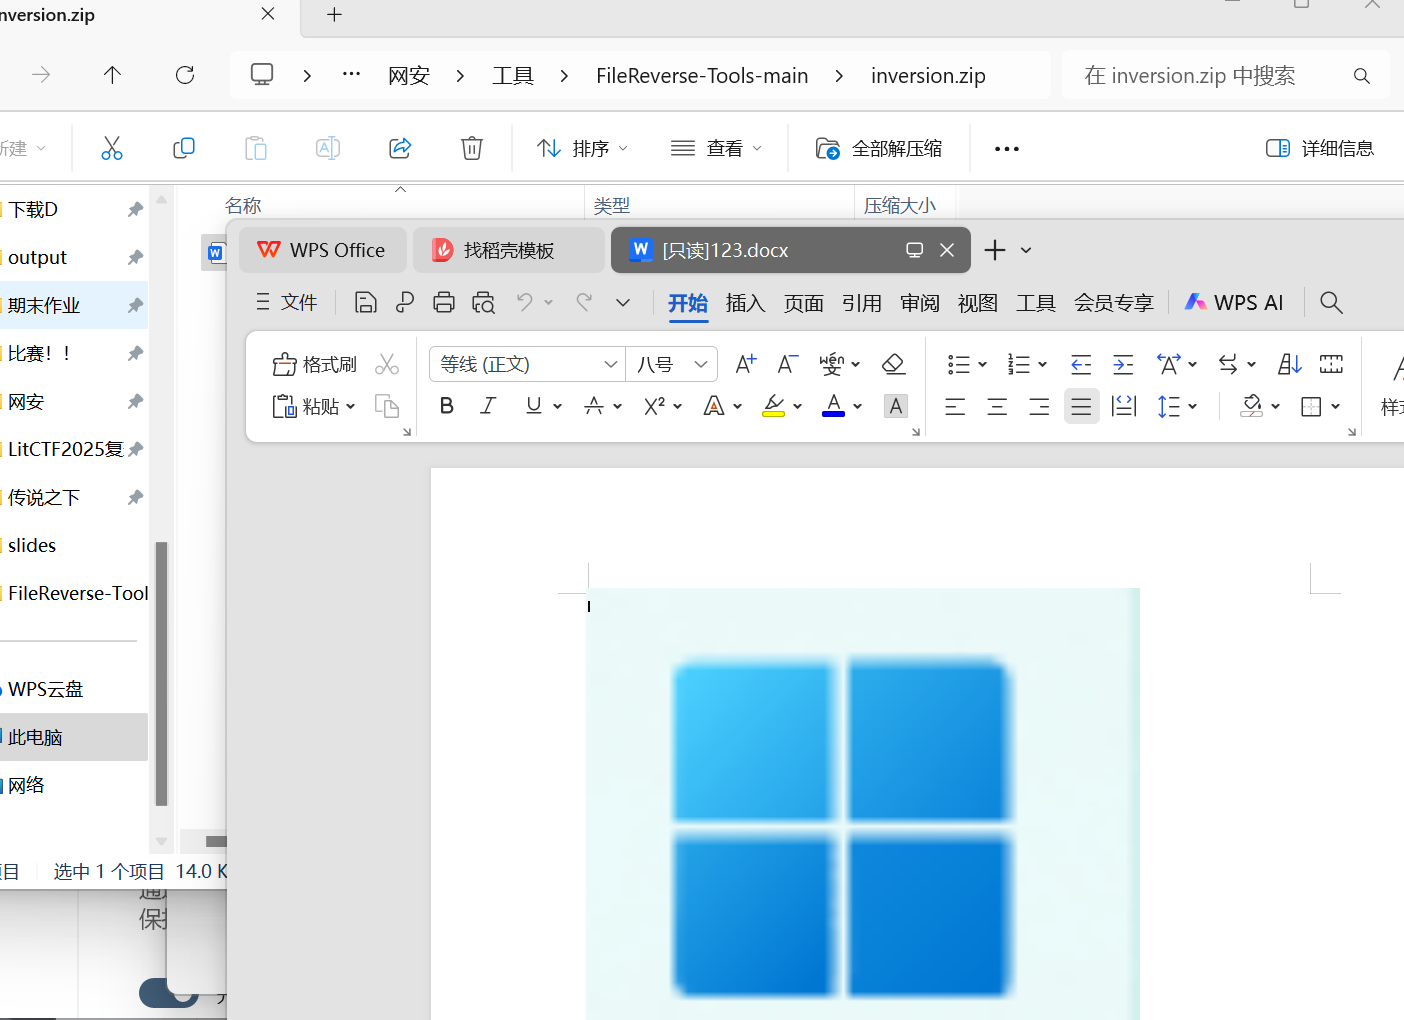Switch to the 视图 ribbon tab
Image resolution: width=1404 pixels, height=1020 pixels.
coord(977,303)
